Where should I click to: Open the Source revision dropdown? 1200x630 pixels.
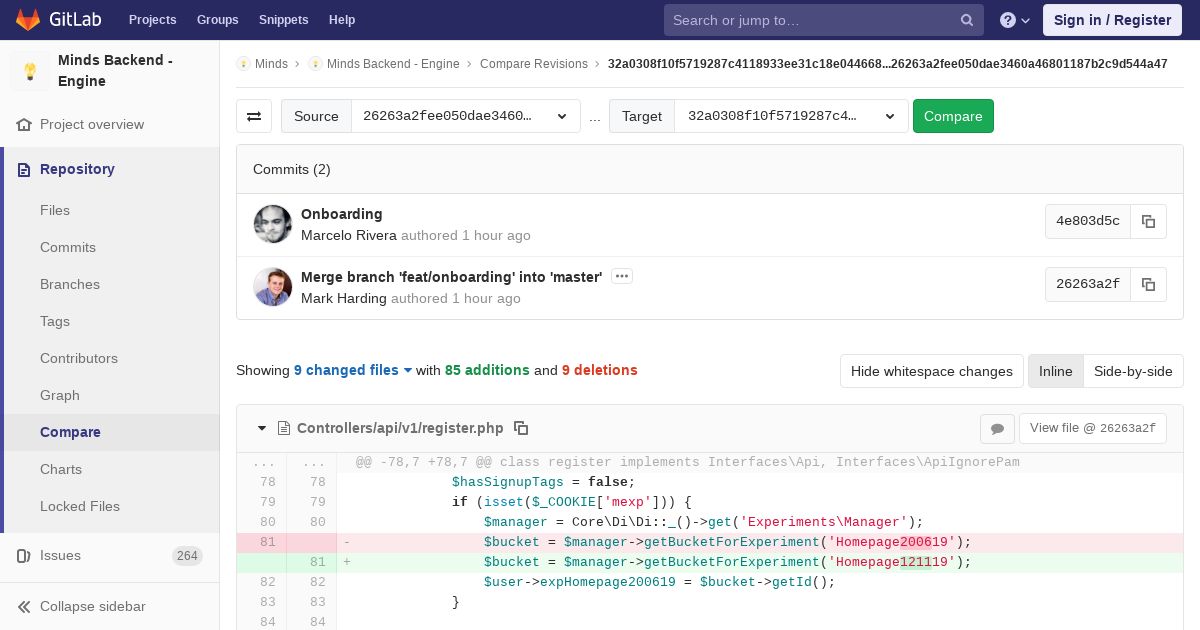465,116
